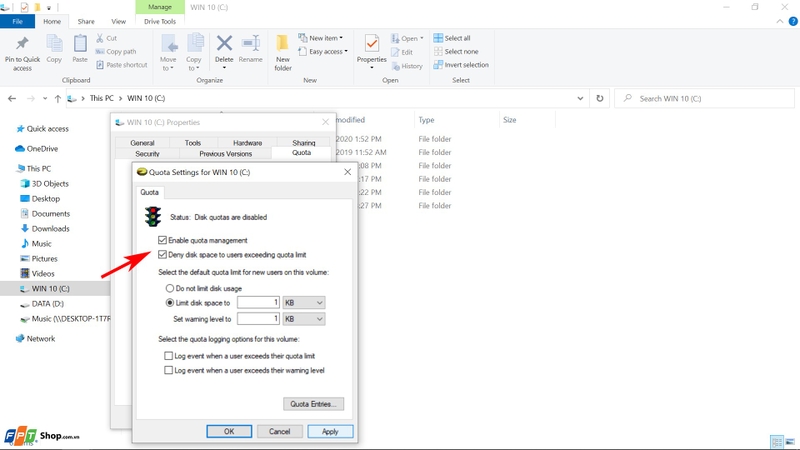Open the Previous Versions tab
Image resolution: width=800 pixels, height=450 pixels.
[x=226, y=154]
